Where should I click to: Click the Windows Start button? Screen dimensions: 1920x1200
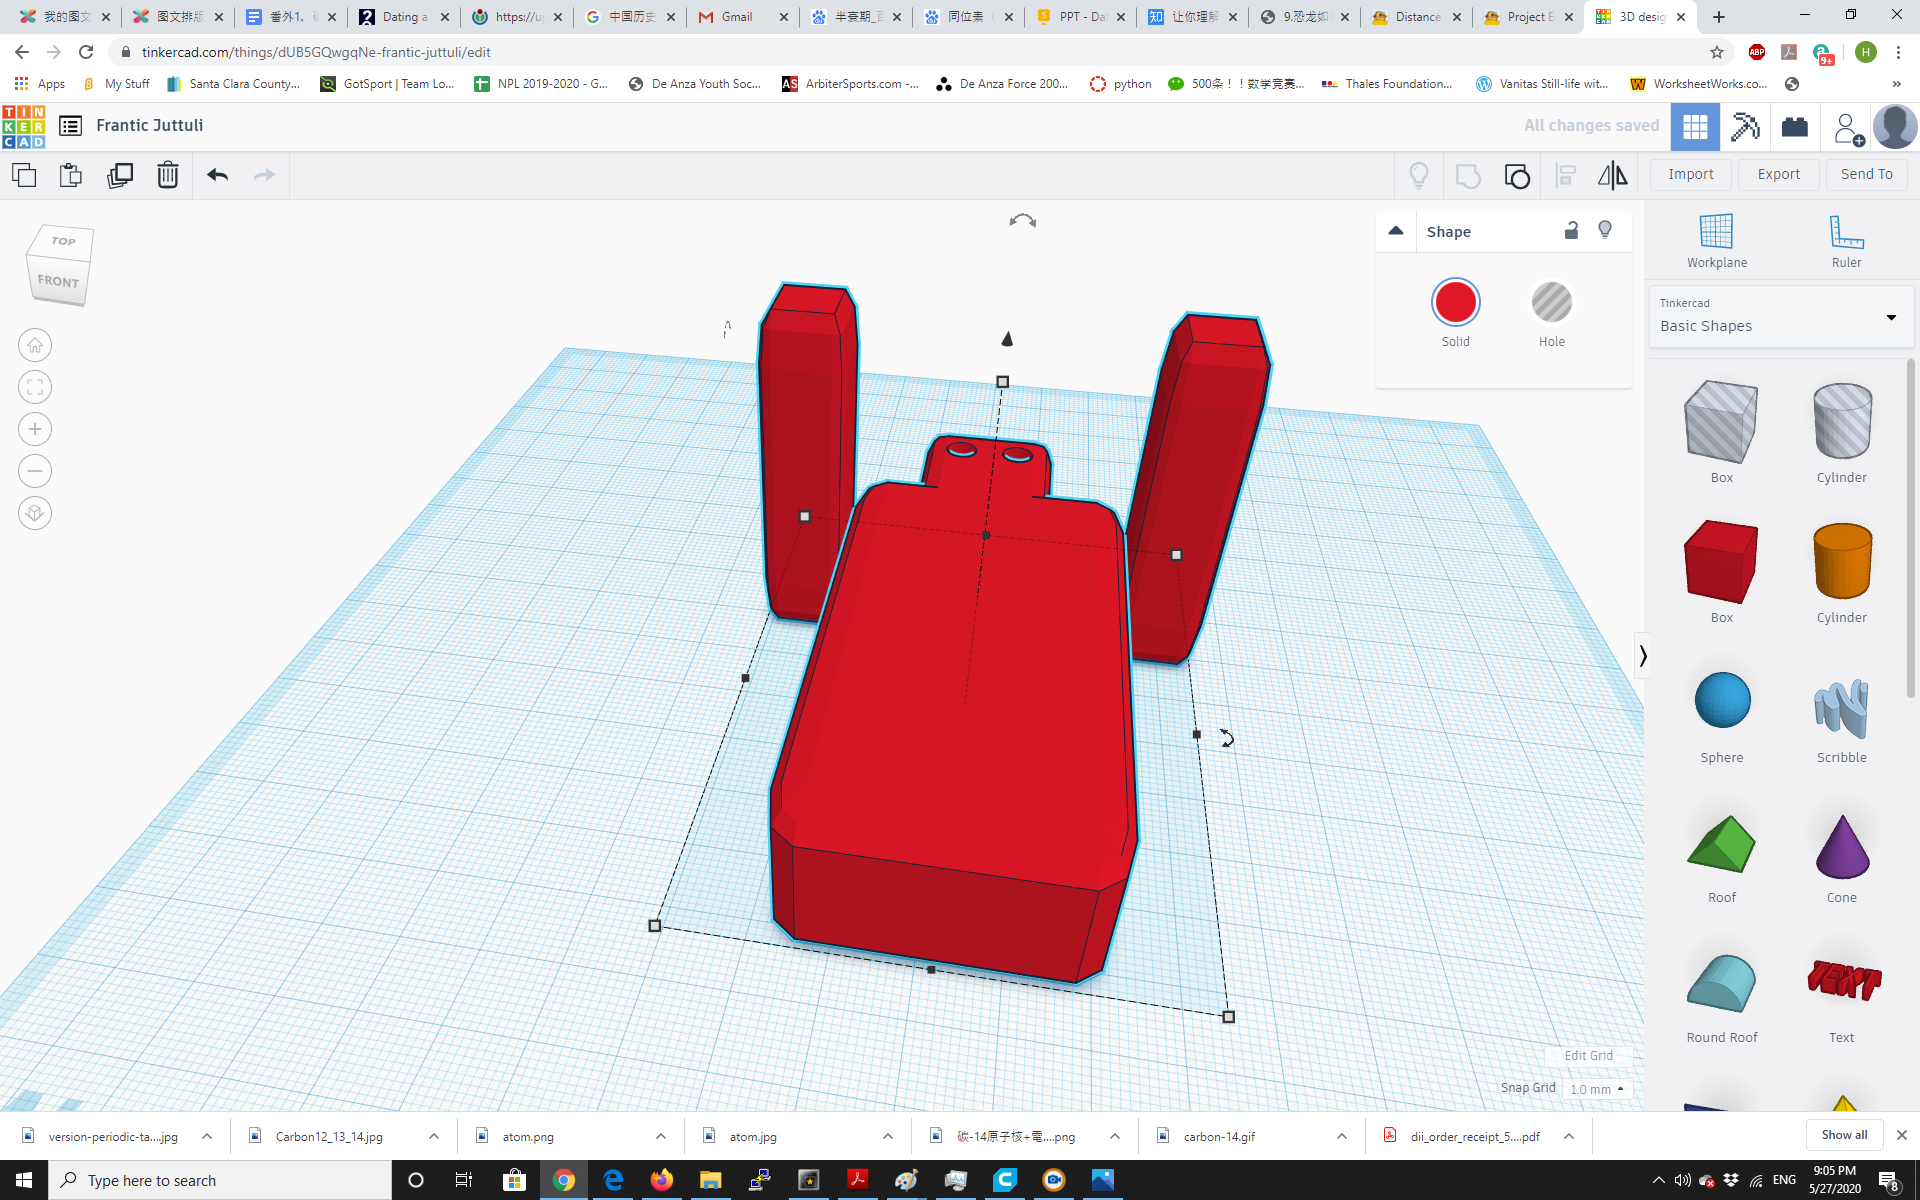point(24,1180)
